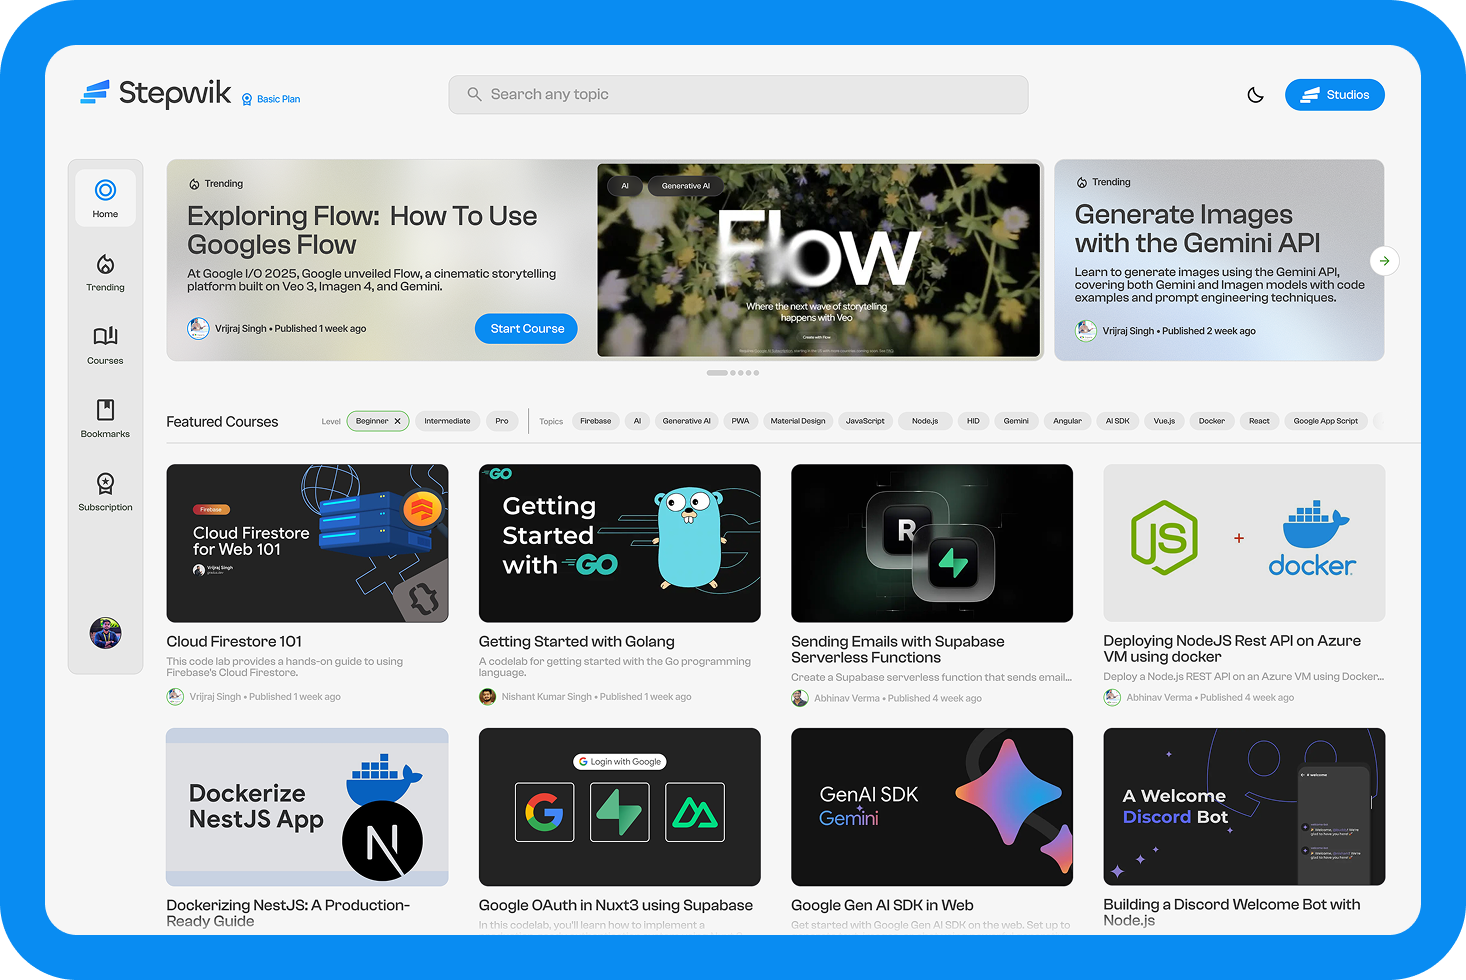Enable the Intermediate level filter
The image size is (1466, 980).
tap(447, 421)
